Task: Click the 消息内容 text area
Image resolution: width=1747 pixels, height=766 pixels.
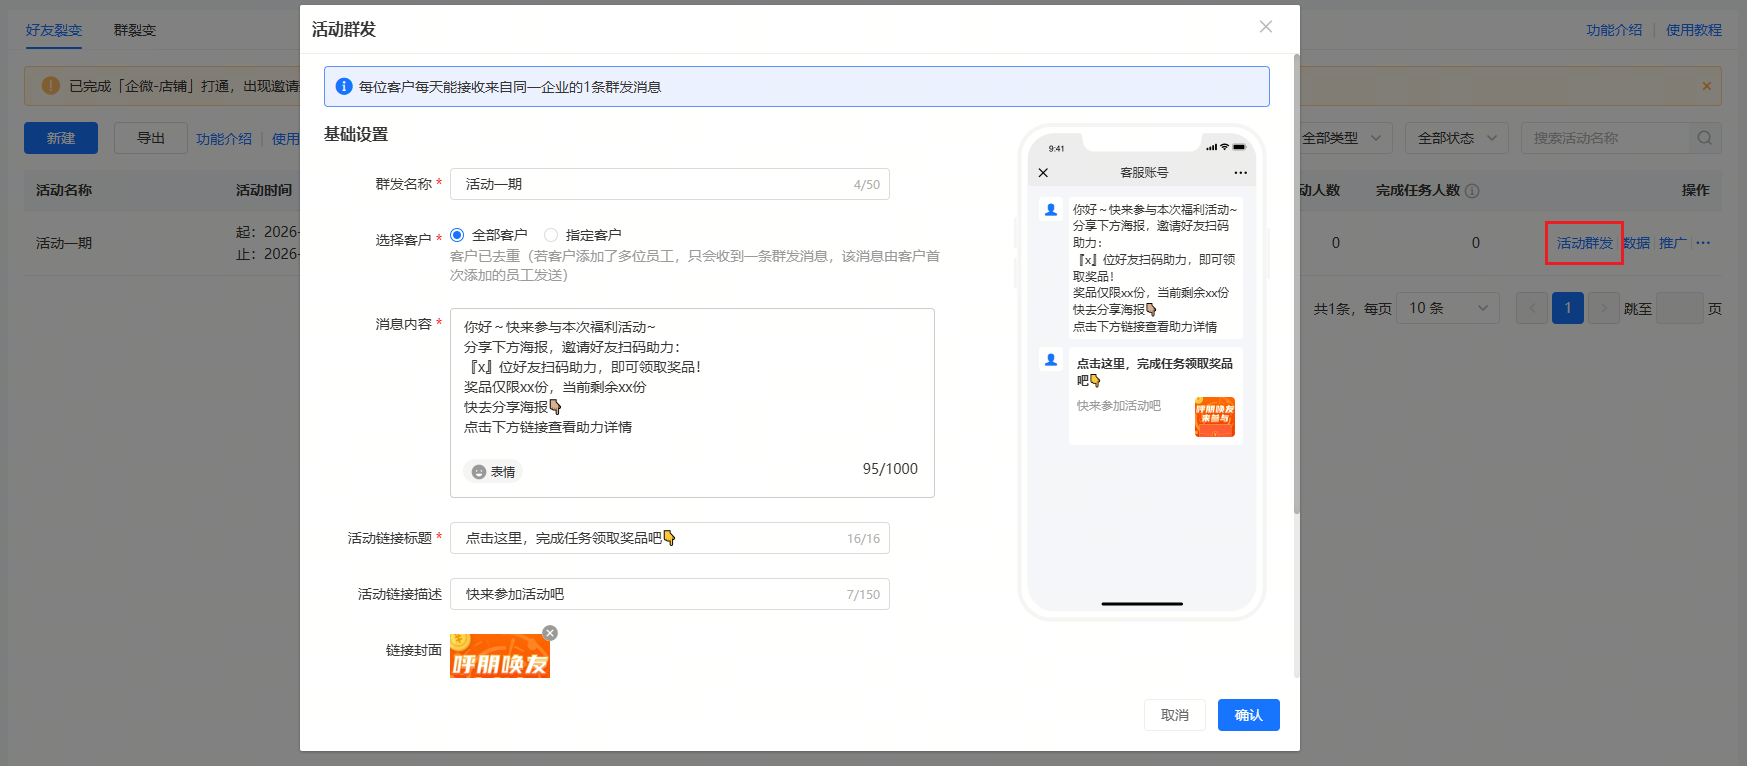Action: (x=692, y=403)
